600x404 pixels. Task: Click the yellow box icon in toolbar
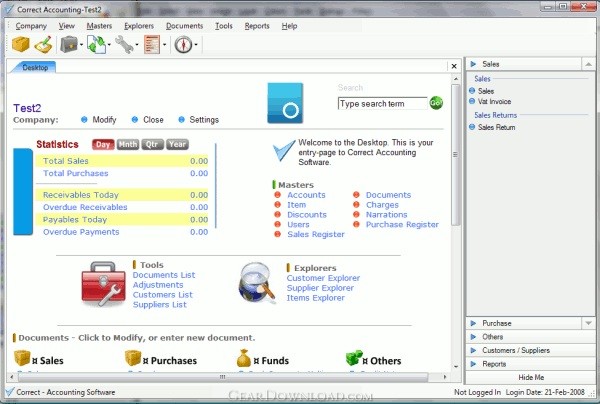tap(20, 44)
